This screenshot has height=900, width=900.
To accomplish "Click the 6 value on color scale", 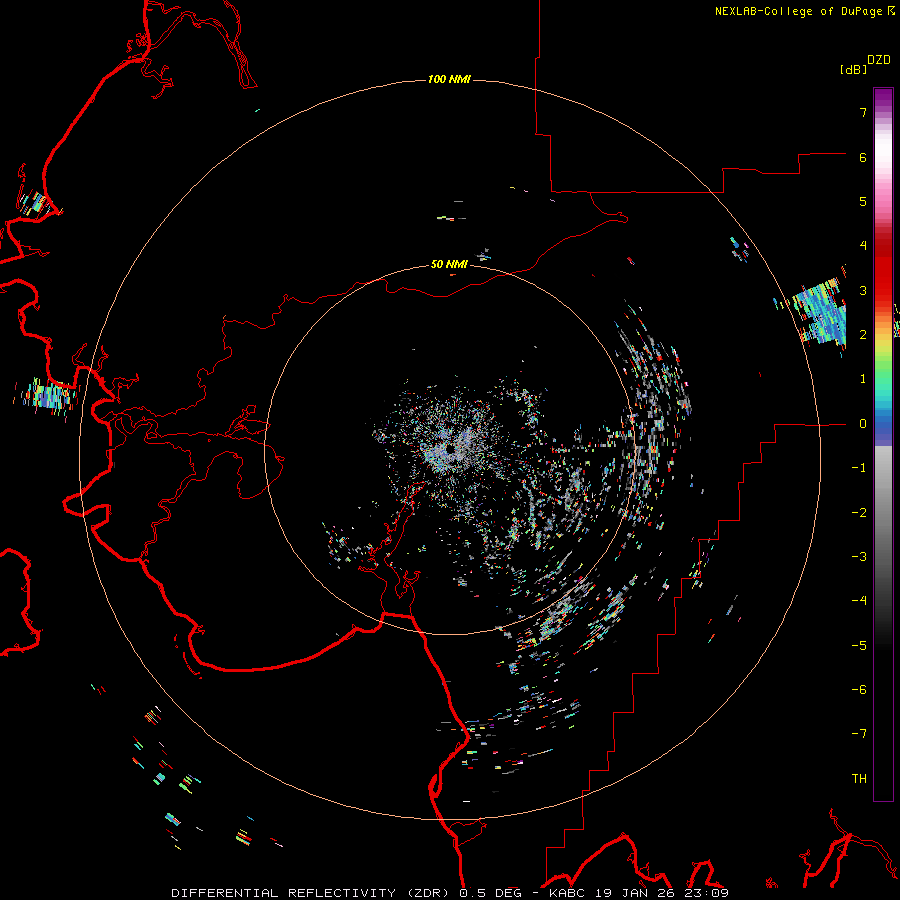I will pyautogui.click(x=863, y=157).
